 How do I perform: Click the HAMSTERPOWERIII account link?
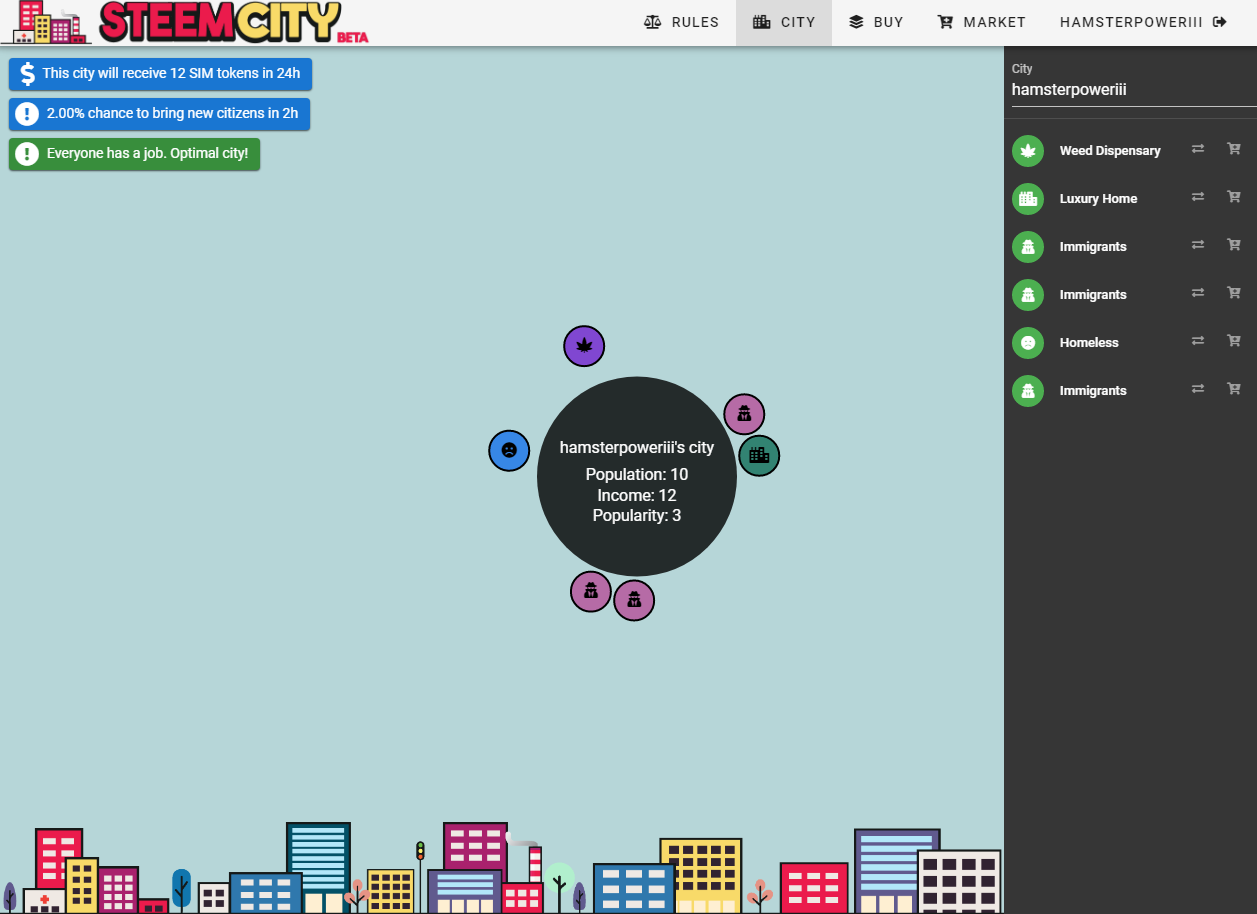click(x=1130, y=22)
